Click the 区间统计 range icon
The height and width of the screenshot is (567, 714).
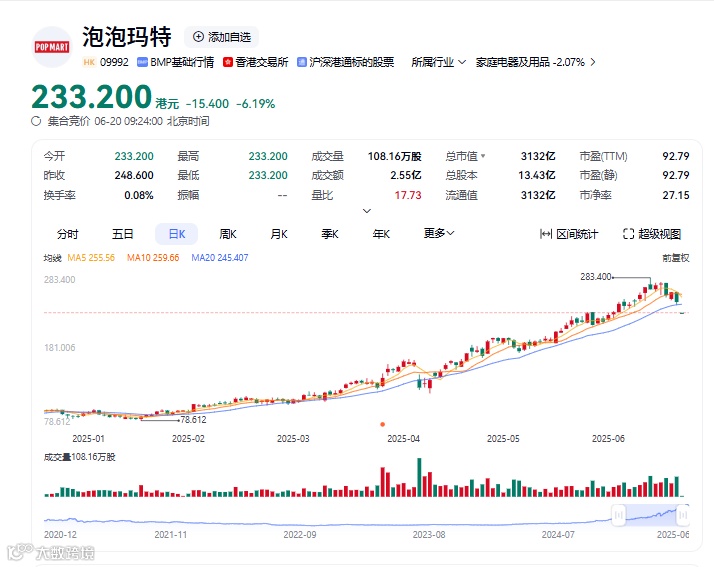(546, 234)
